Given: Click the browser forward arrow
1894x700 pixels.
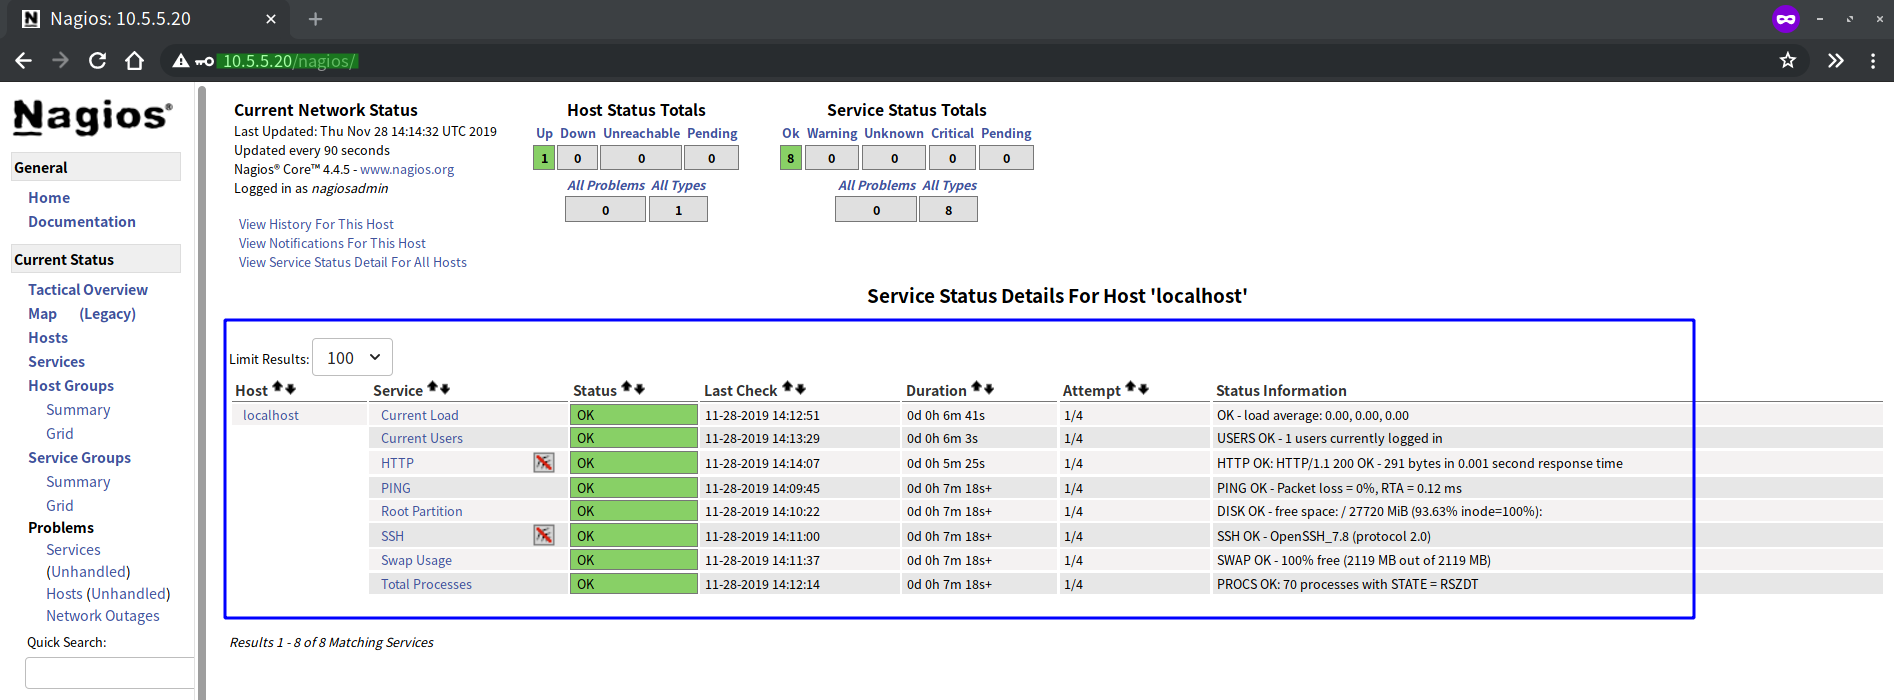Looking at the screenshot, I should point(61,61).
